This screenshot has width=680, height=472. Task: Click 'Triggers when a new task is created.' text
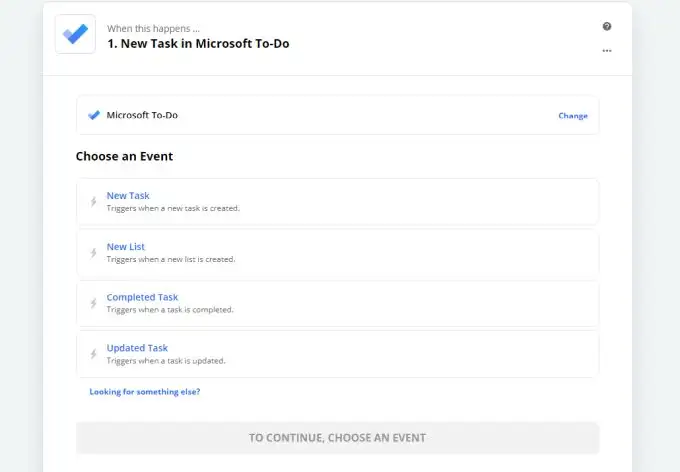[x=173, y=208]
